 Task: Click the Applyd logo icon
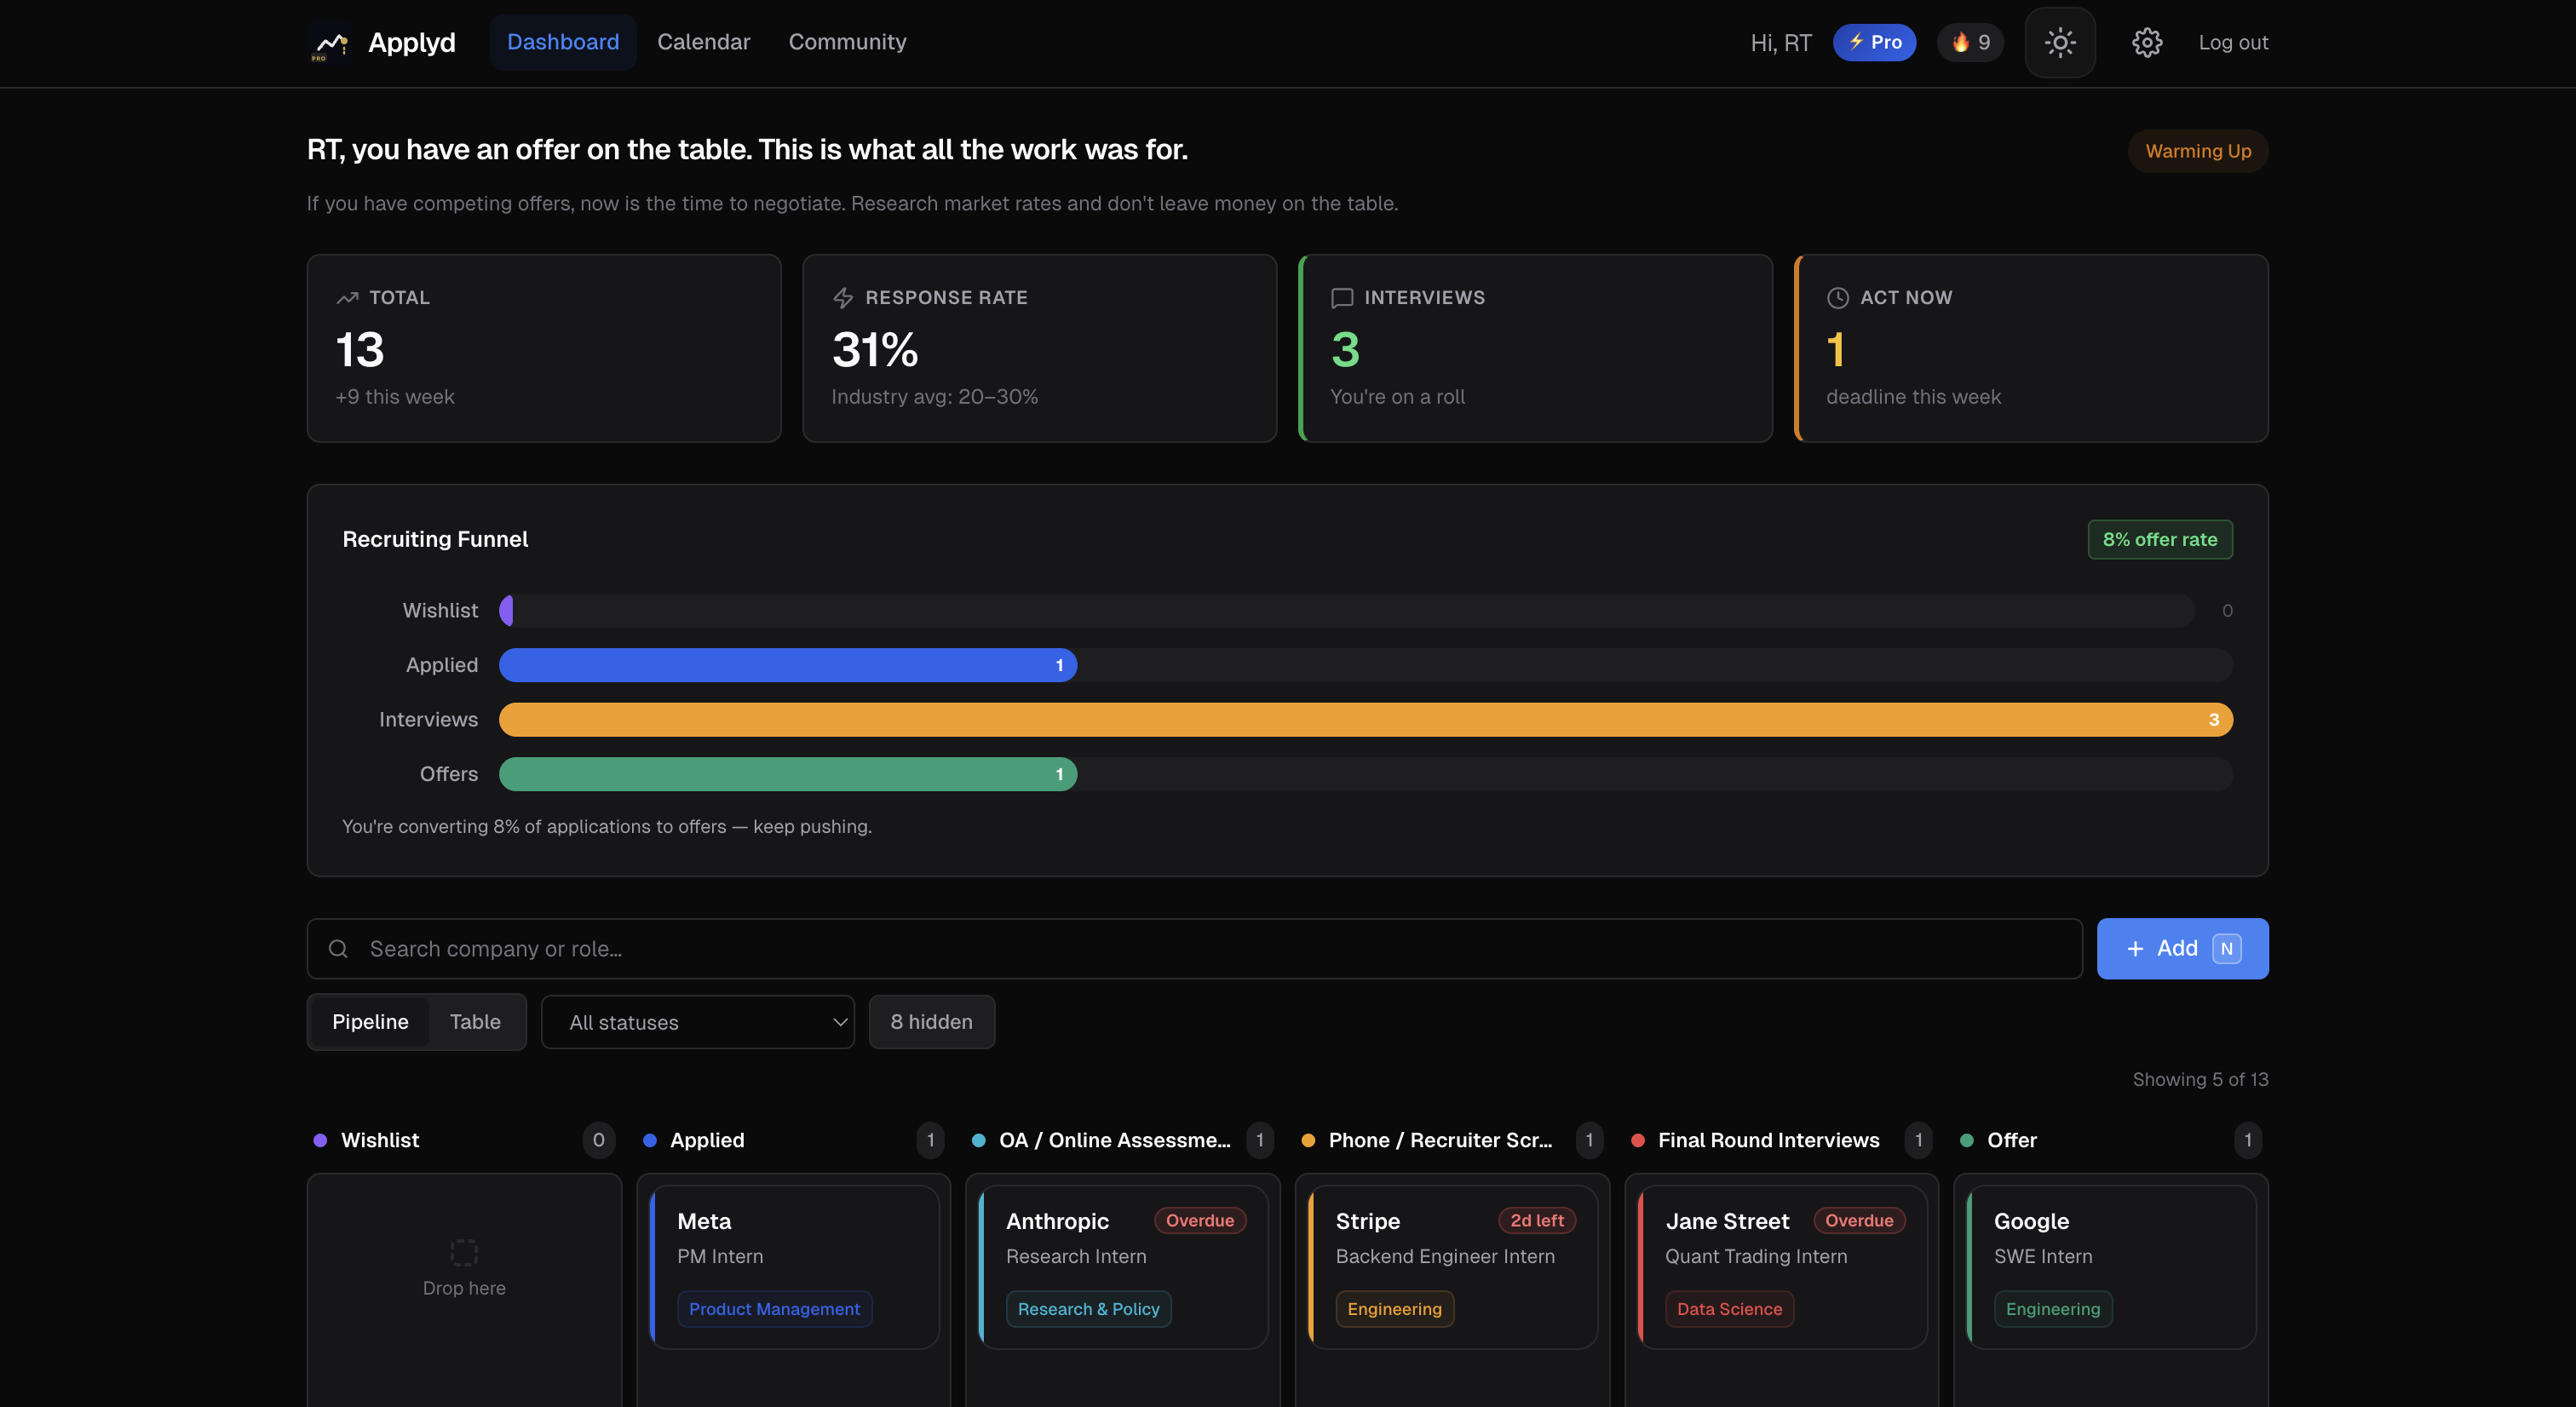[x=330, y=42]
